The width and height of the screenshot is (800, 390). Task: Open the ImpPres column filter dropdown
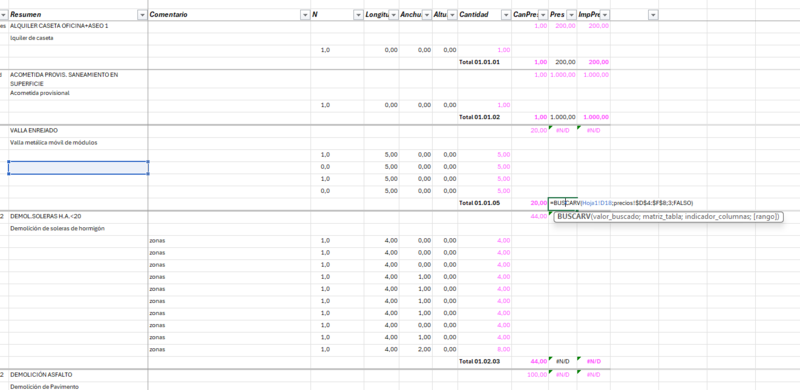605,15
